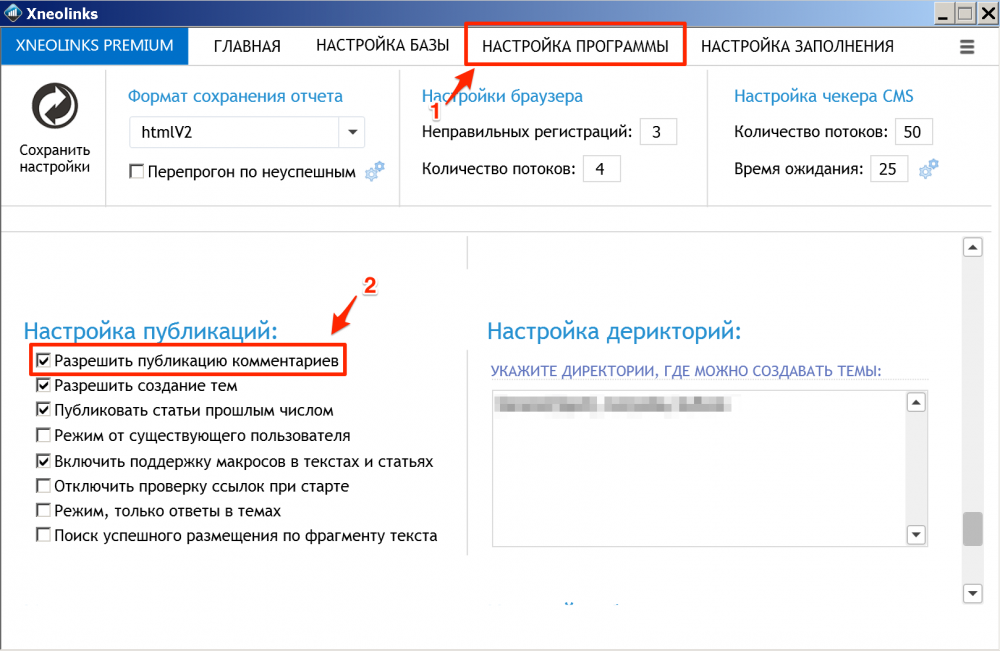
Task: Click the XNEOLINKS PREMIUM tab
Action: coord(94,45)
